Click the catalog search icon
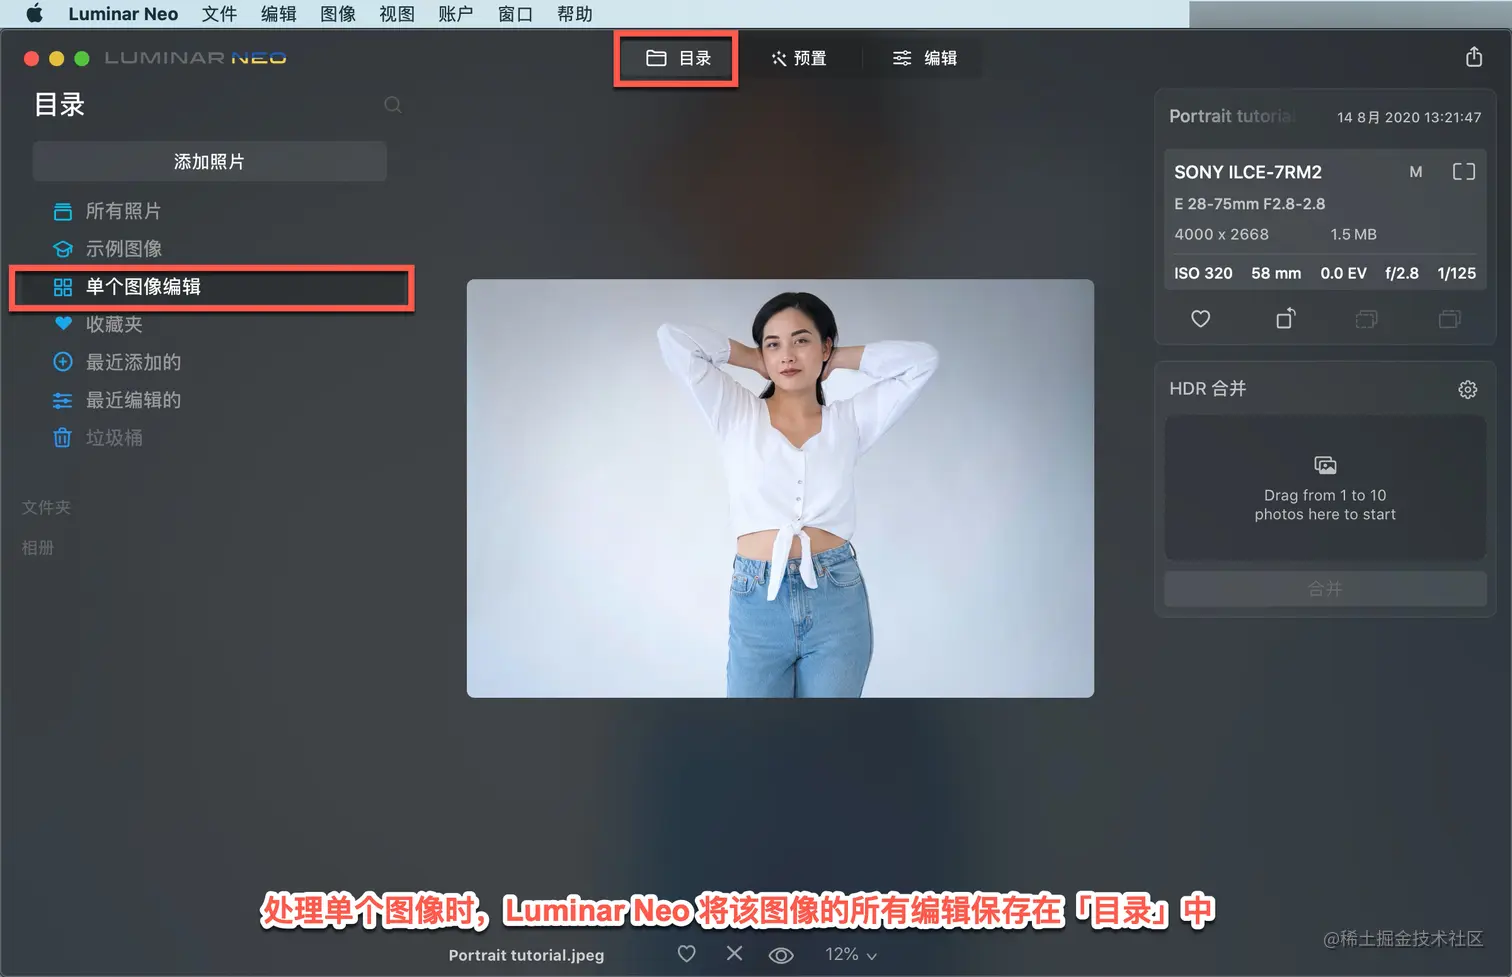 (x=393, y=105)
